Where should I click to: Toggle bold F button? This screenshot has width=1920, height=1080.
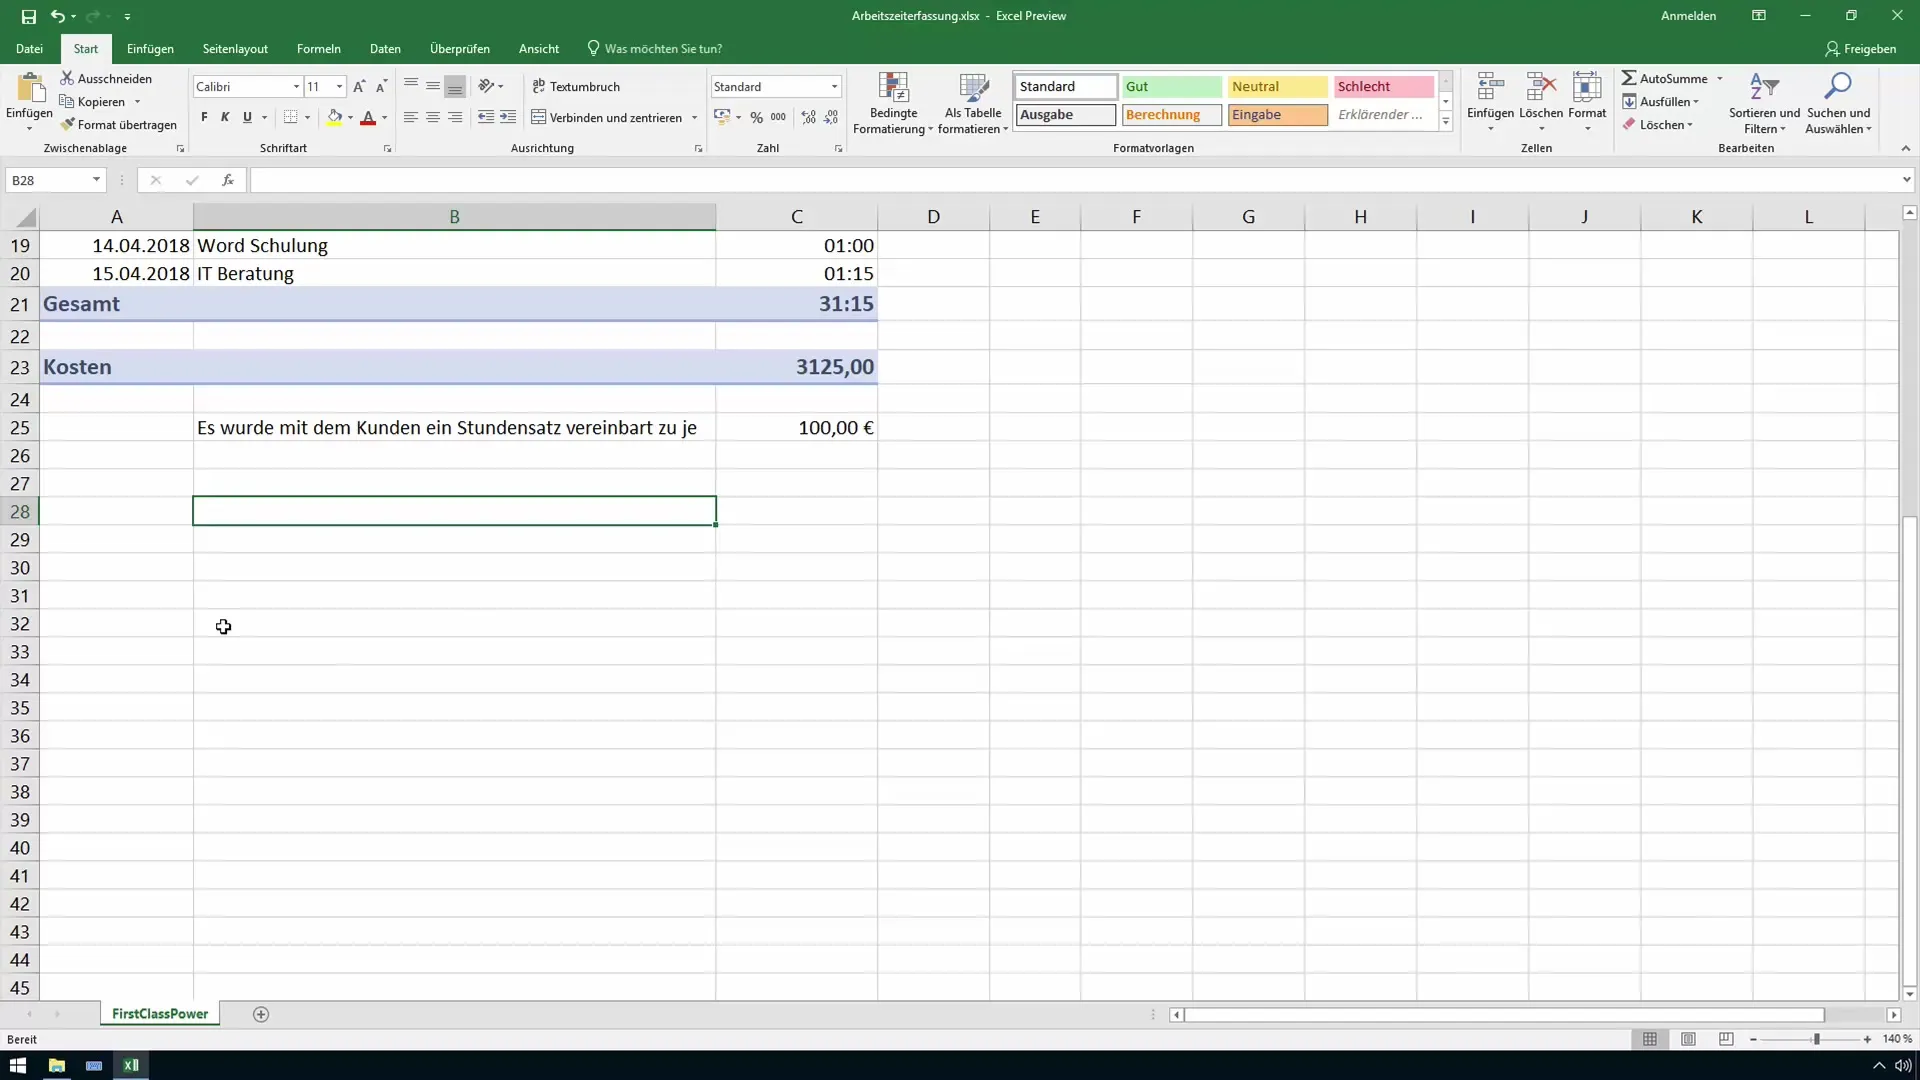click(204, 117)
